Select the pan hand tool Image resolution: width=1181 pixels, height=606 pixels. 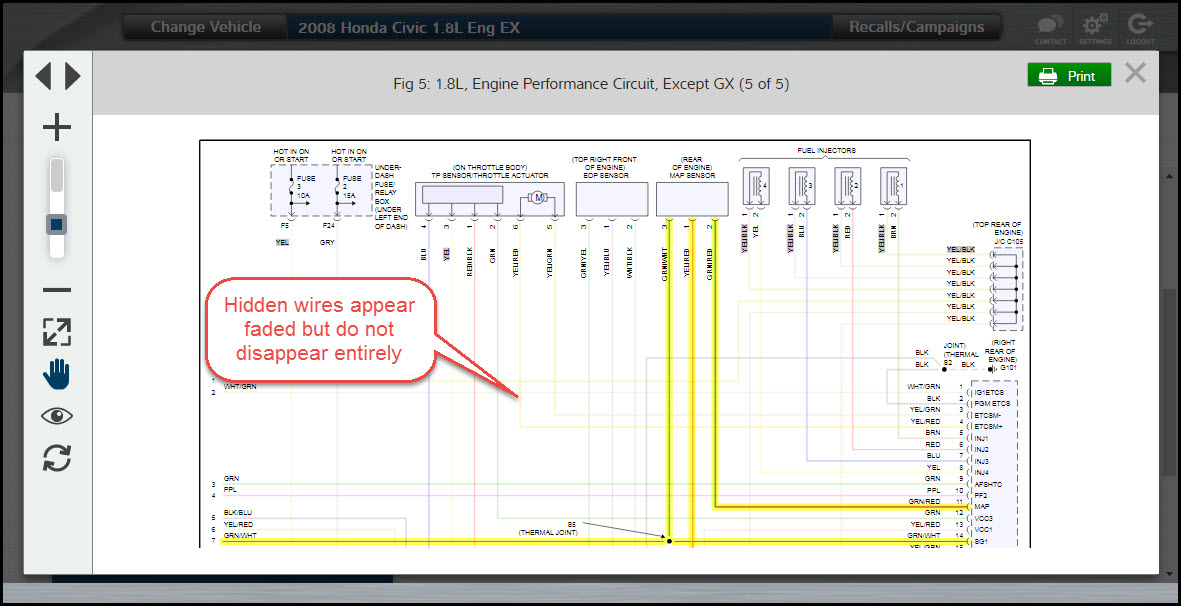[57, 374]
